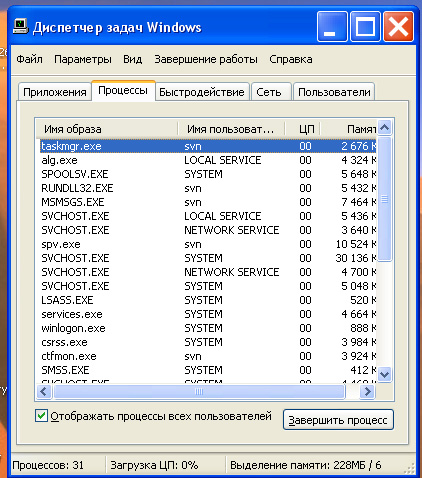
Task: Click the horizontal scrollbar left arrow
Action: (44, 391)
